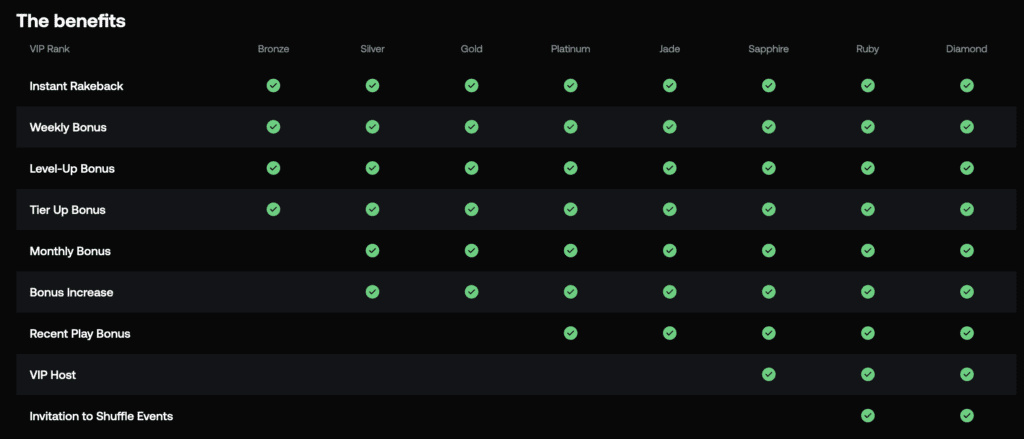The height and width of the screenshot is (439, 1024).
Task: Click Tier Up Bonus checkmark under Platinum
Action: pos(571,209)
